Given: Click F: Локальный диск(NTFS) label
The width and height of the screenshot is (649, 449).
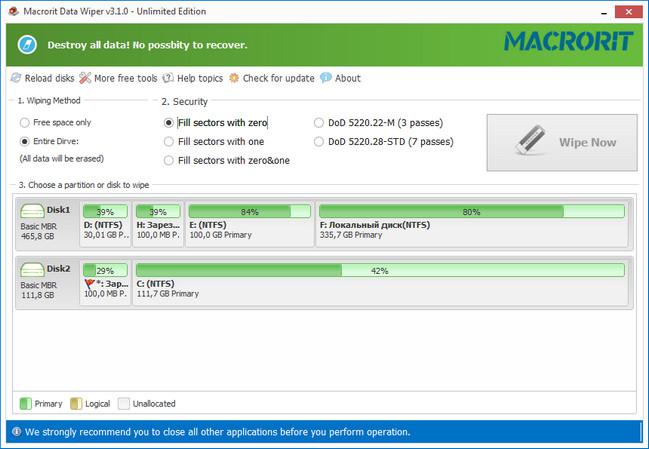Looking at the screenshot, I should pyautogui.click(x=375, y=225).
